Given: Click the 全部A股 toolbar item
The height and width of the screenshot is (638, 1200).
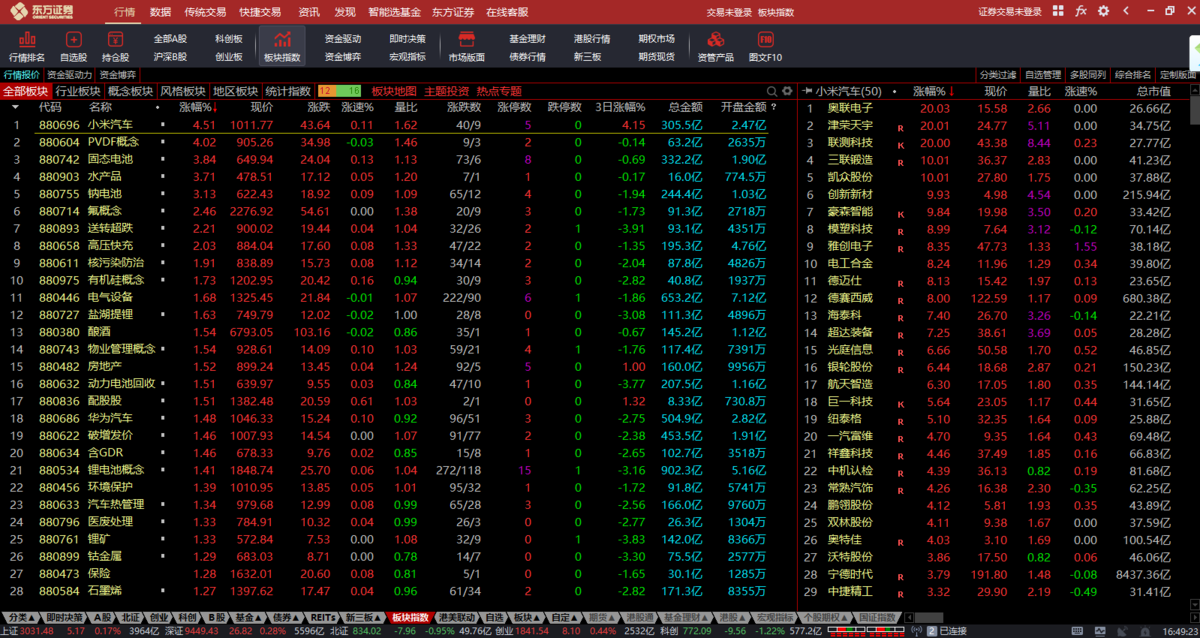Looking at the screenshot, I should 170,39.
